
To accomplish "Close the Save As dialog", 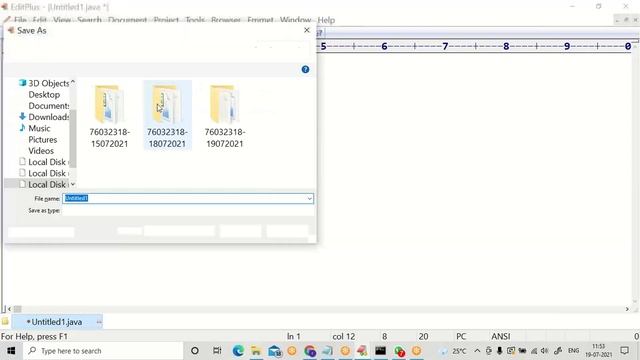I will click(307, 30).
